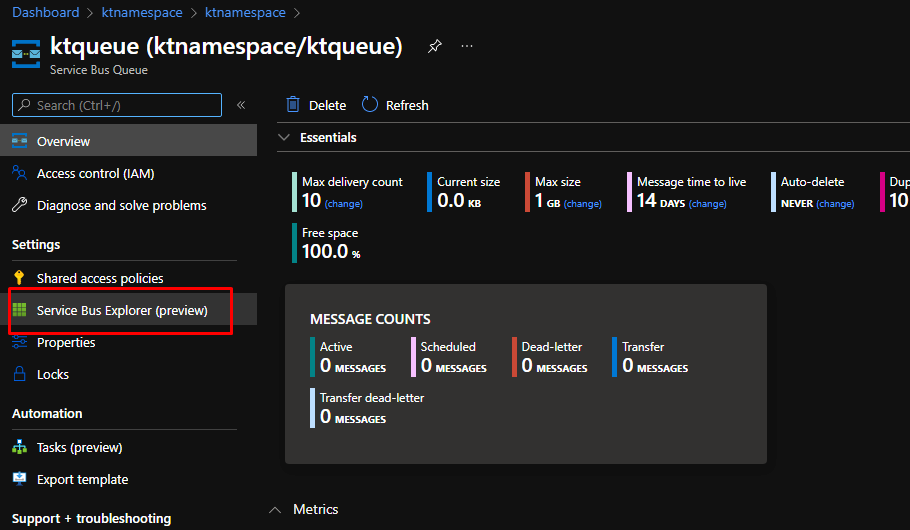Click the pin to dashboard icon

click(434, 47)
